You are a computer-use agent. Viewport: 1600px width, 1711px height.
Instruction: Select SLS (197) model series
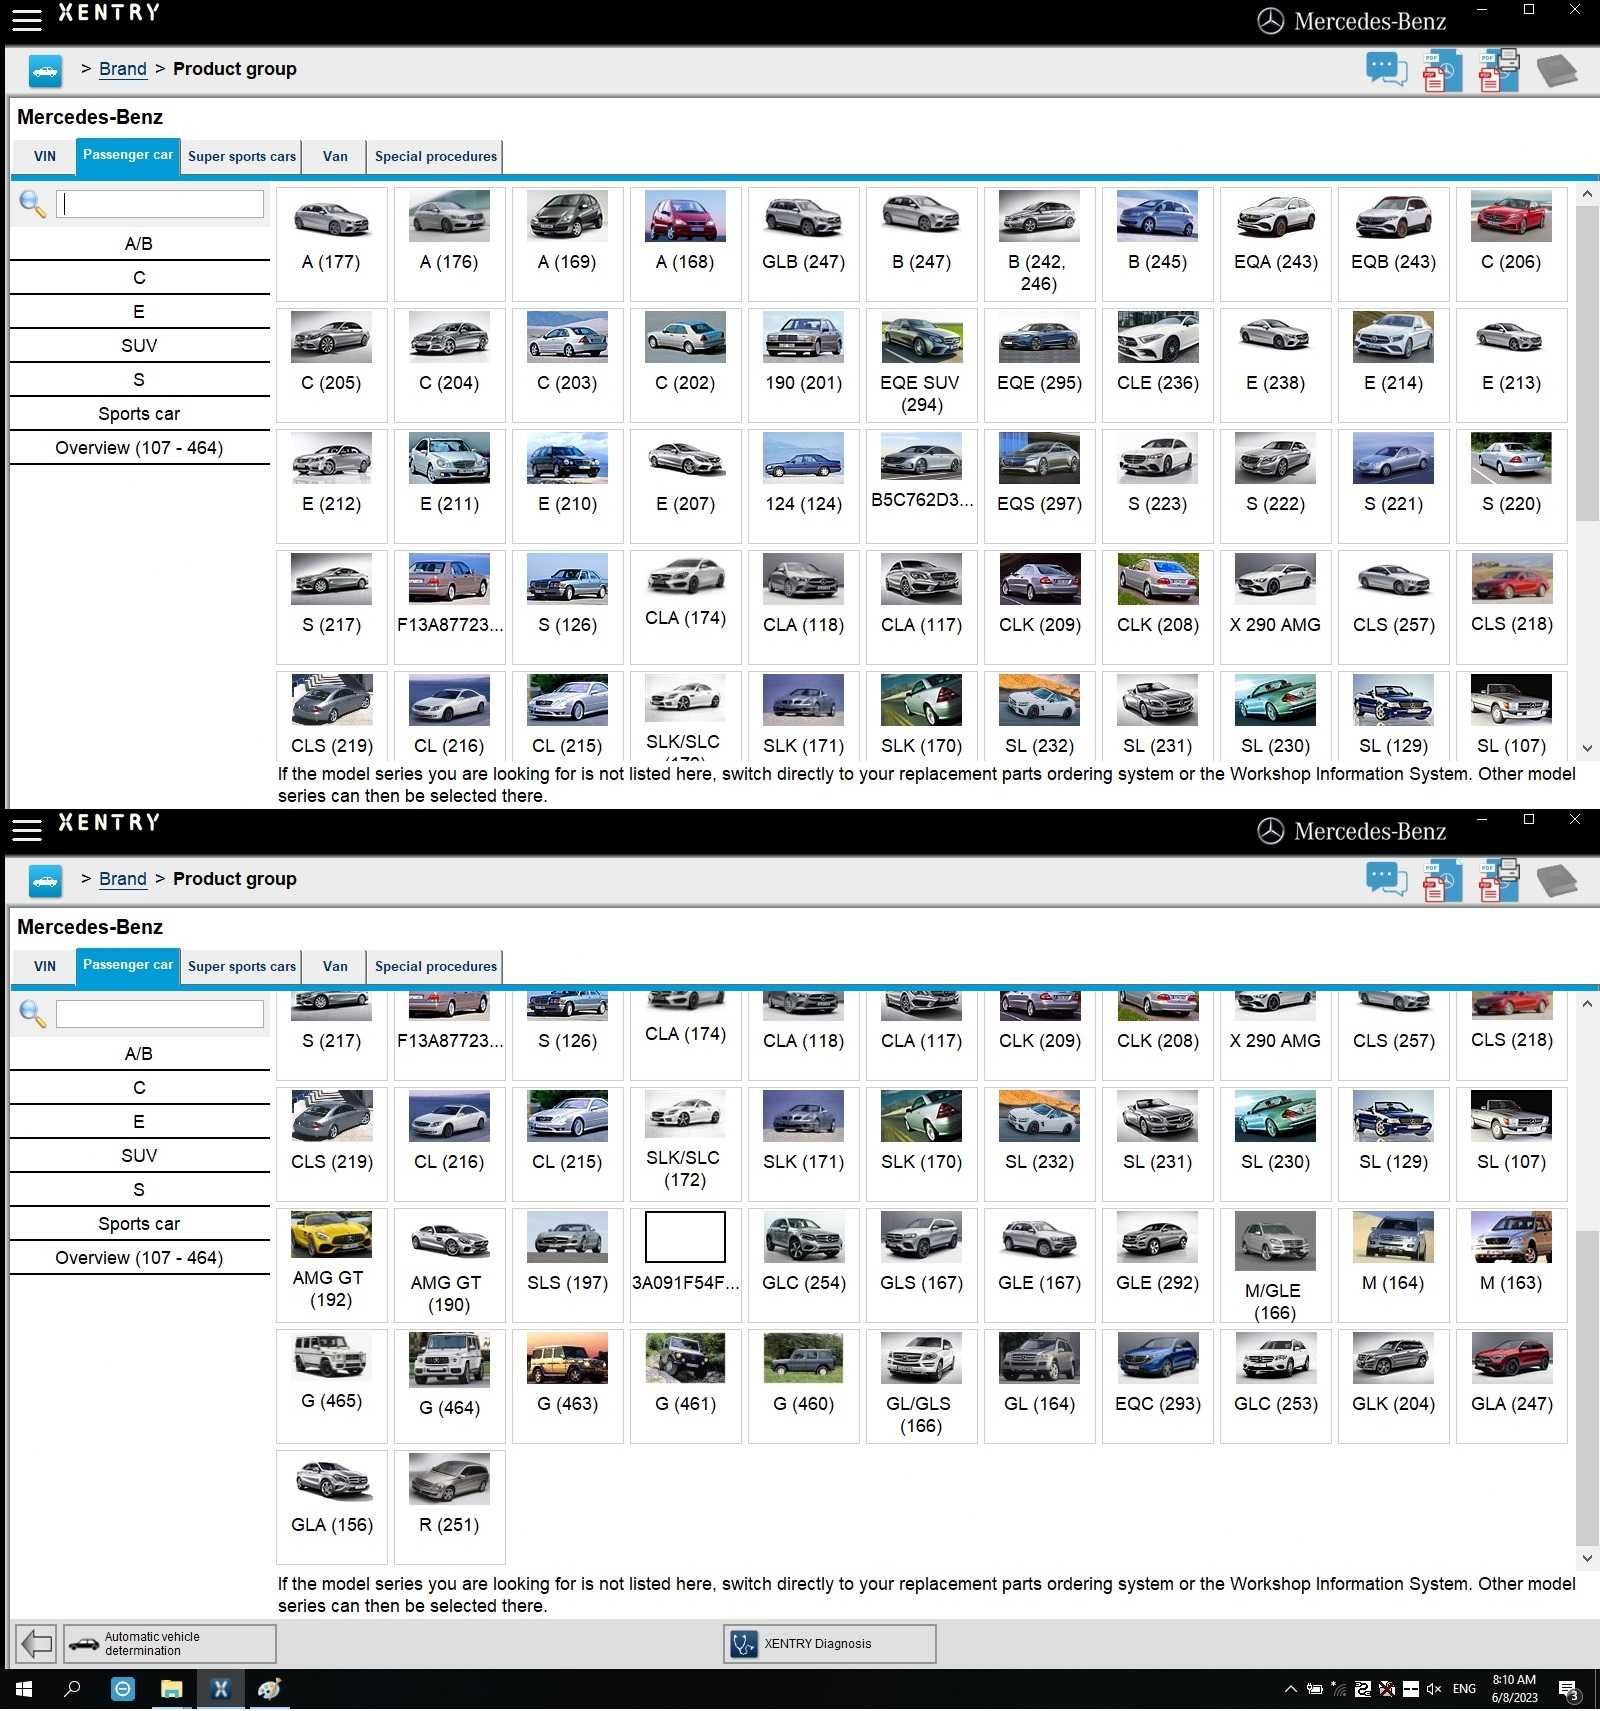567,1264
